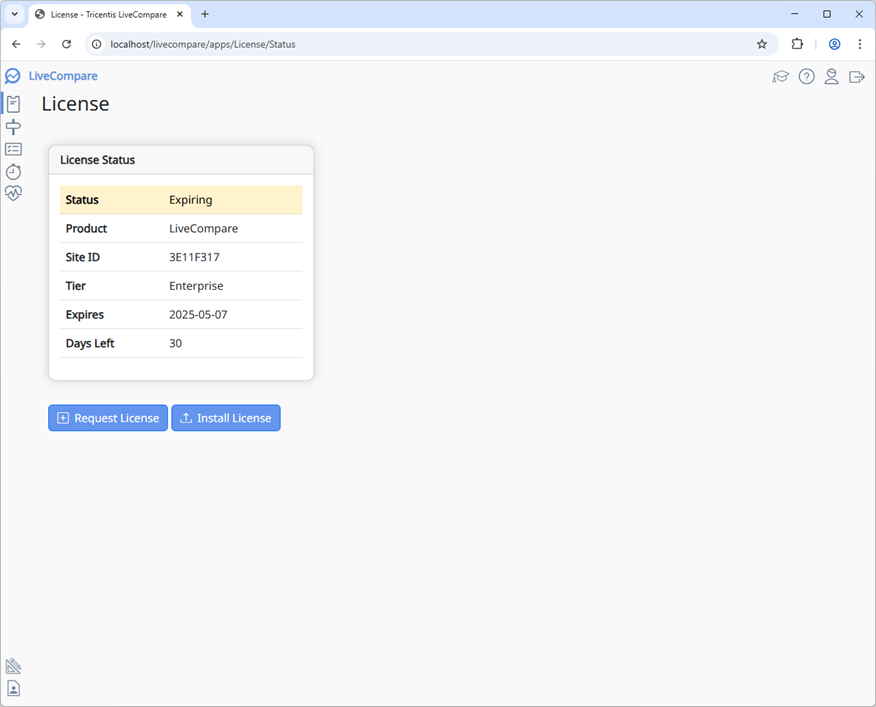Click the Product row label
The image size is (876, 707).
point(86,229)
